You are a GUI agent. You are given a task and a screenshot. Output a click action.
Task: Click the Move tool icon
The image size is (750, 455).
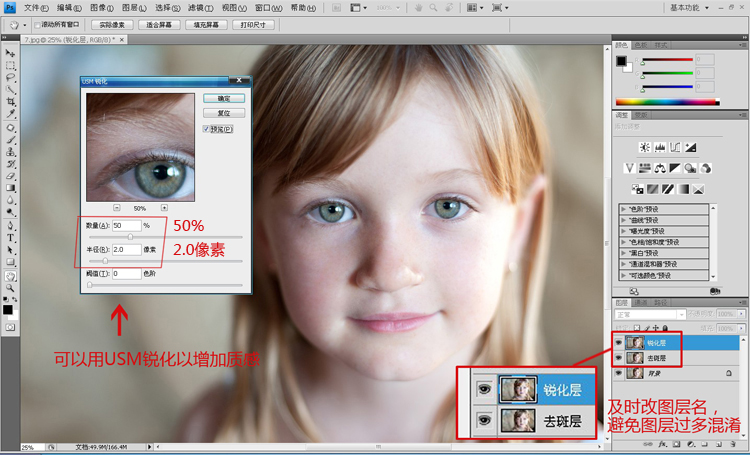click(x=10, y=53)
